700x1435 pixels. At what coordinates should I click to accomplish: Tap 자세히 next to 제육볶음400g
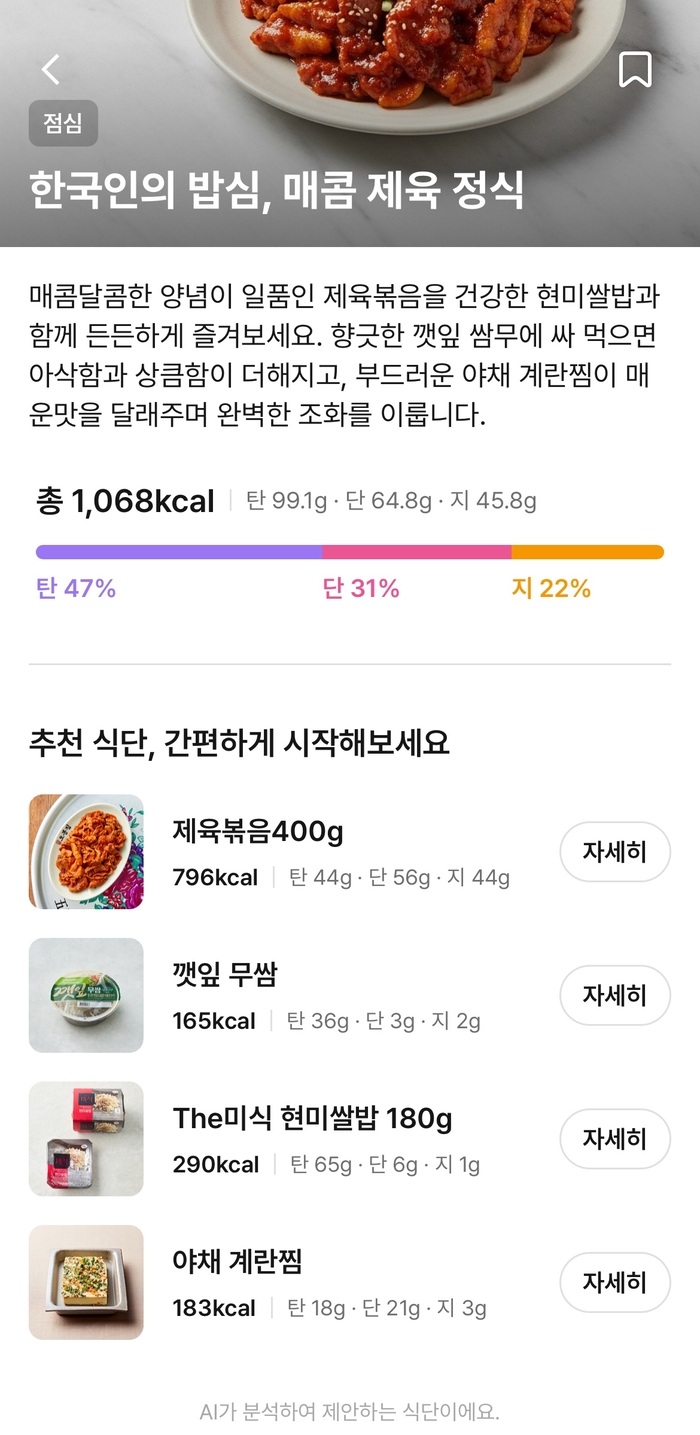point(615,852)
